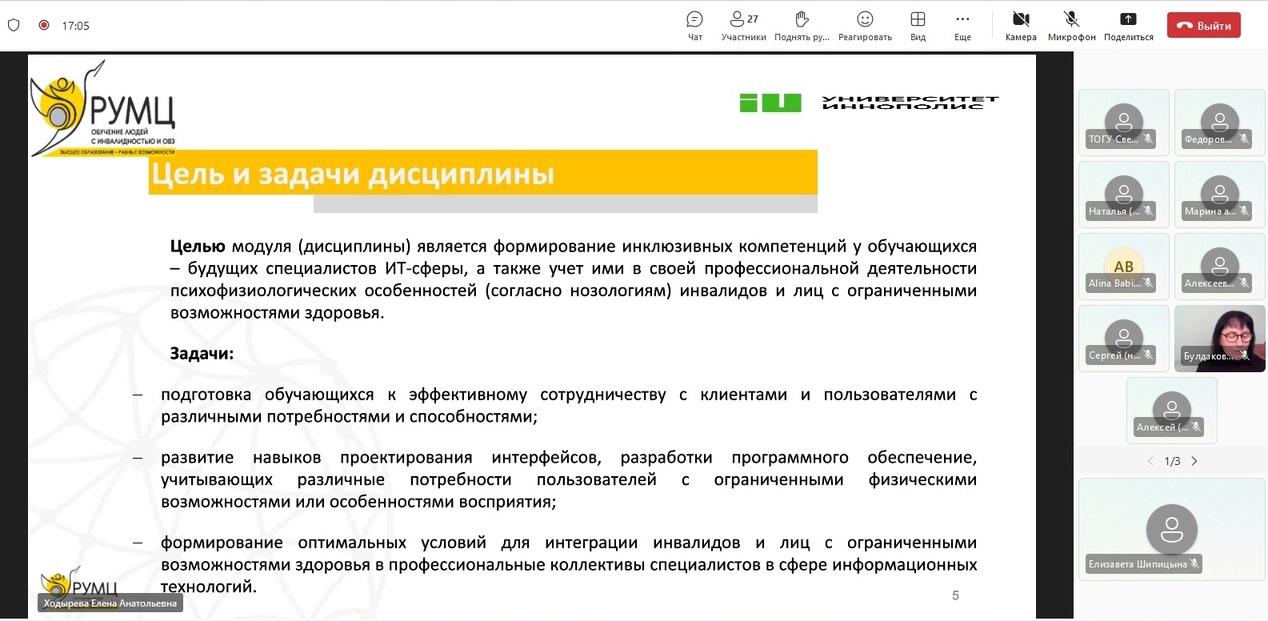Click the muted mic icon for Булдаков...

[x=1243, y=356]
